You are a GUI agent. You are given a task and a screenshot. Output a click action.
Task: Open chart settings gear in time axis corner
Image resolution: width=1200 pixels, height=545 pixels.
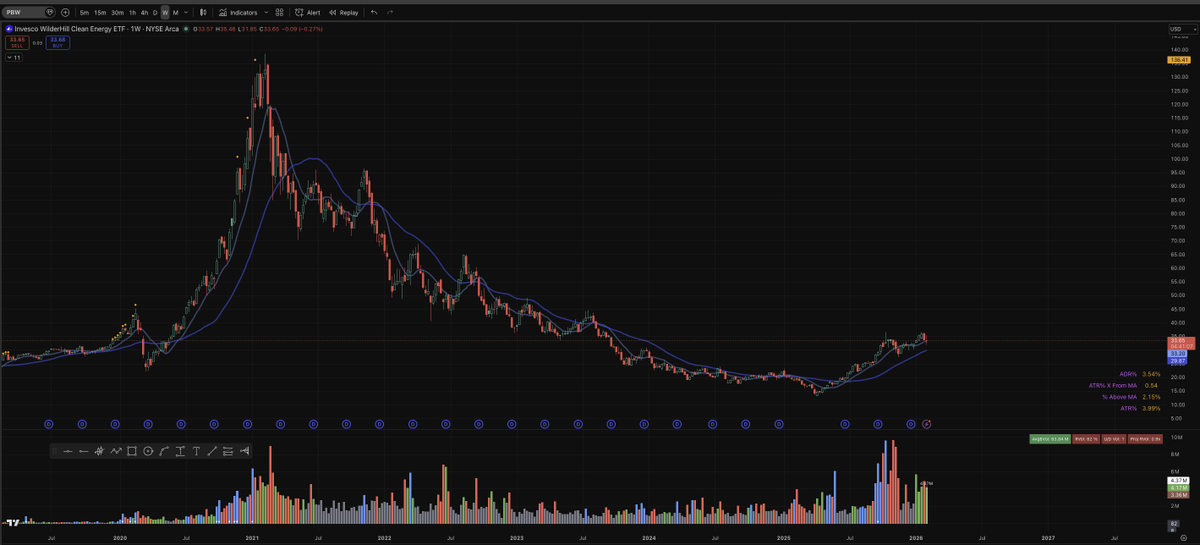tap(1183, 538)
